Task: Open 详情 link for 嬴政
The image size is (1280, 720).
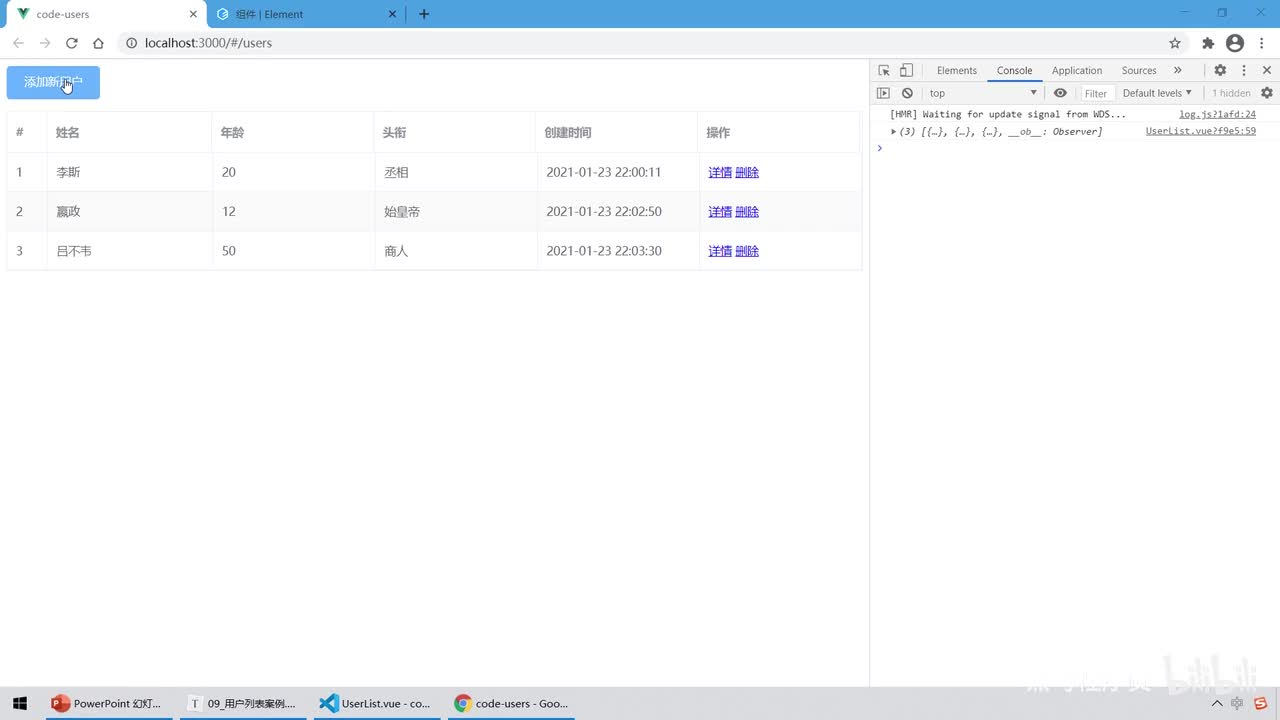Action: click(720, 211)
